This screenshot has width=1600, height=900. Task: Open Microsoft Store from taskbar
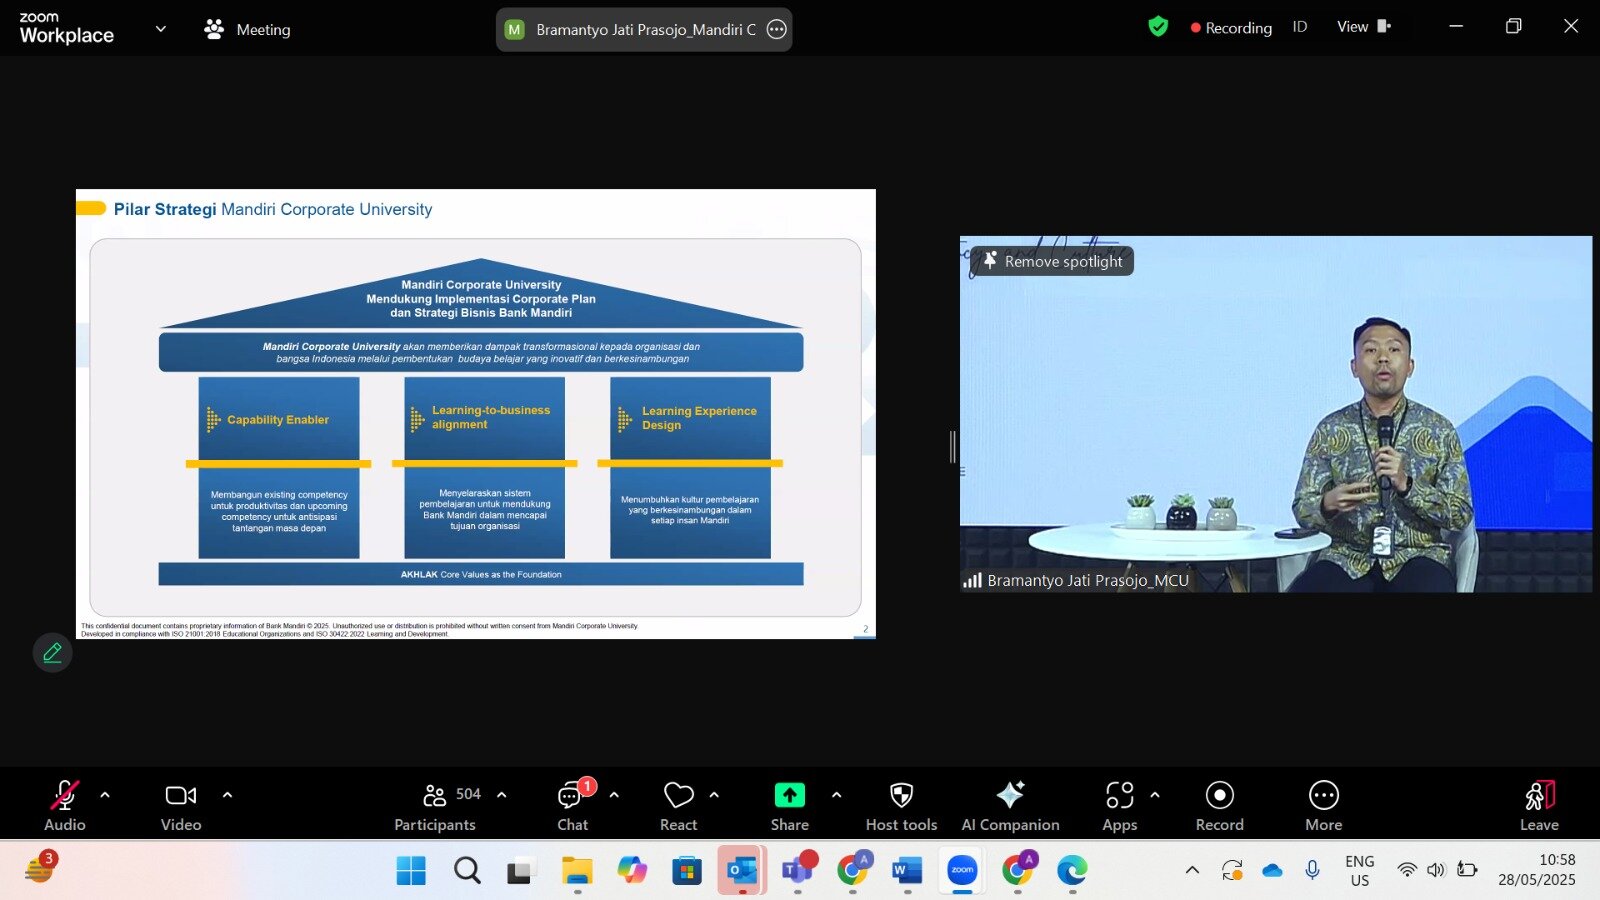tap(687, 871)
